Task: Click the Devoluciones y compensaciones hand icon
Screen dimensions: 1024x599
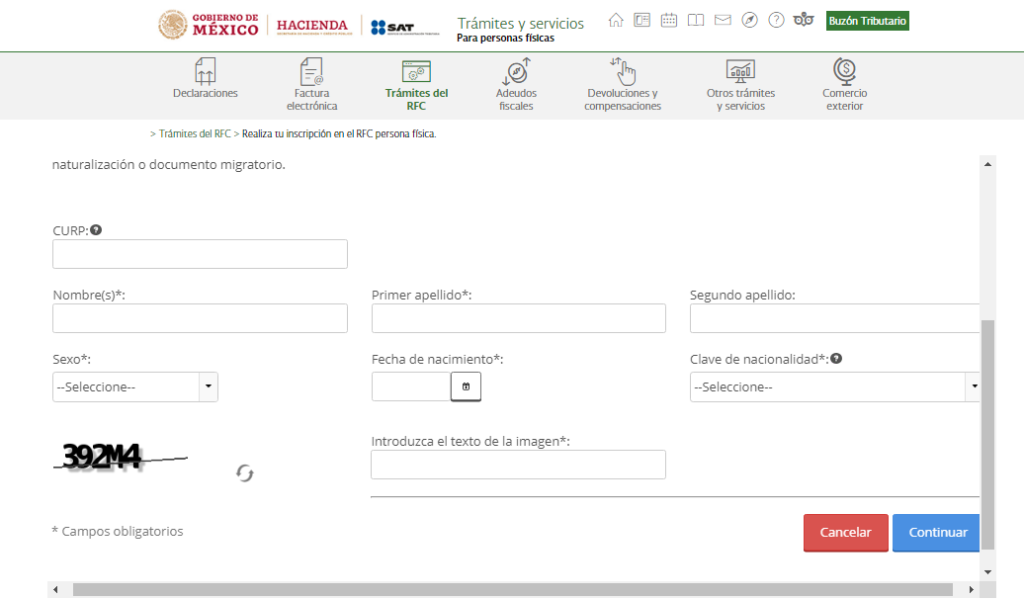Action: tap(623, 71)
